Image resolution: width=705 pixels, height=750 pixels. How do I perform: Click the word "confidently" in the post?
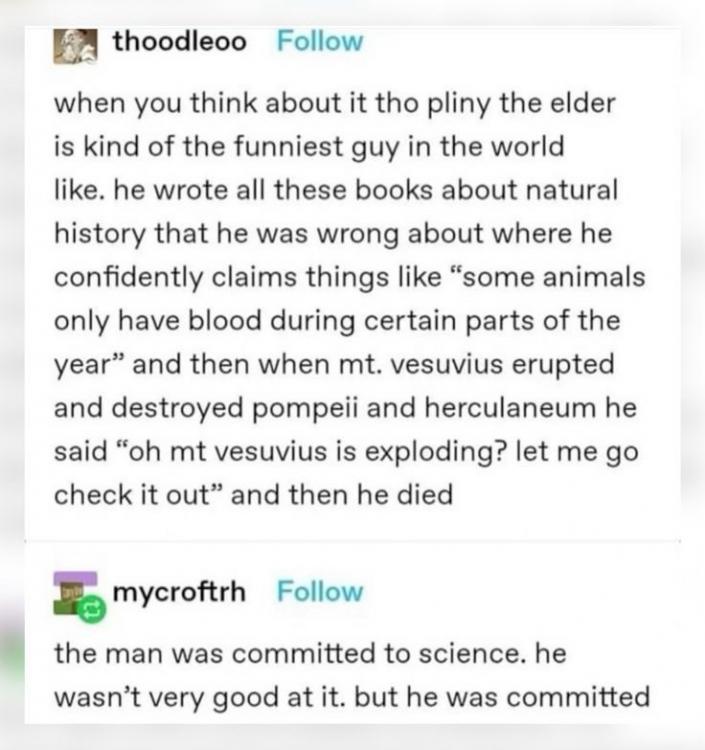click(129, 277)
